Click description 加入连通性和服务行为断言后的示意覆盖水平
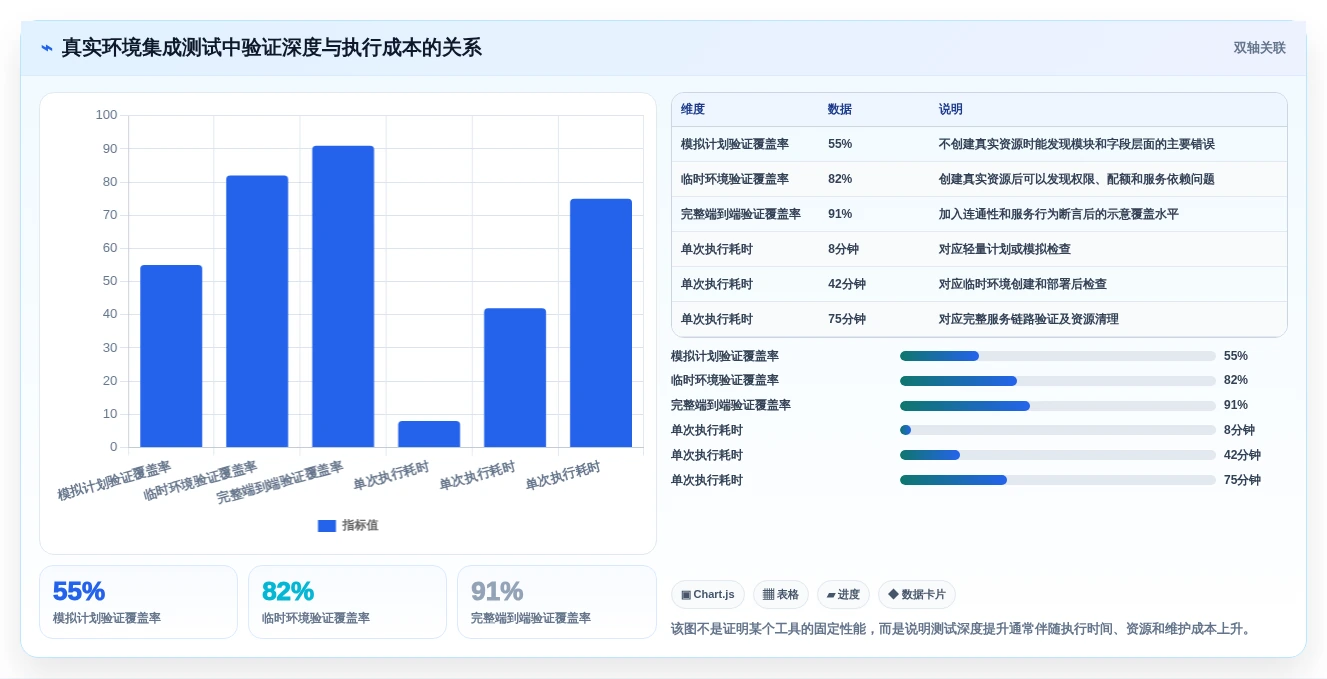The width and height of the screenshot is (1327, 679). tap(1059, 214)
